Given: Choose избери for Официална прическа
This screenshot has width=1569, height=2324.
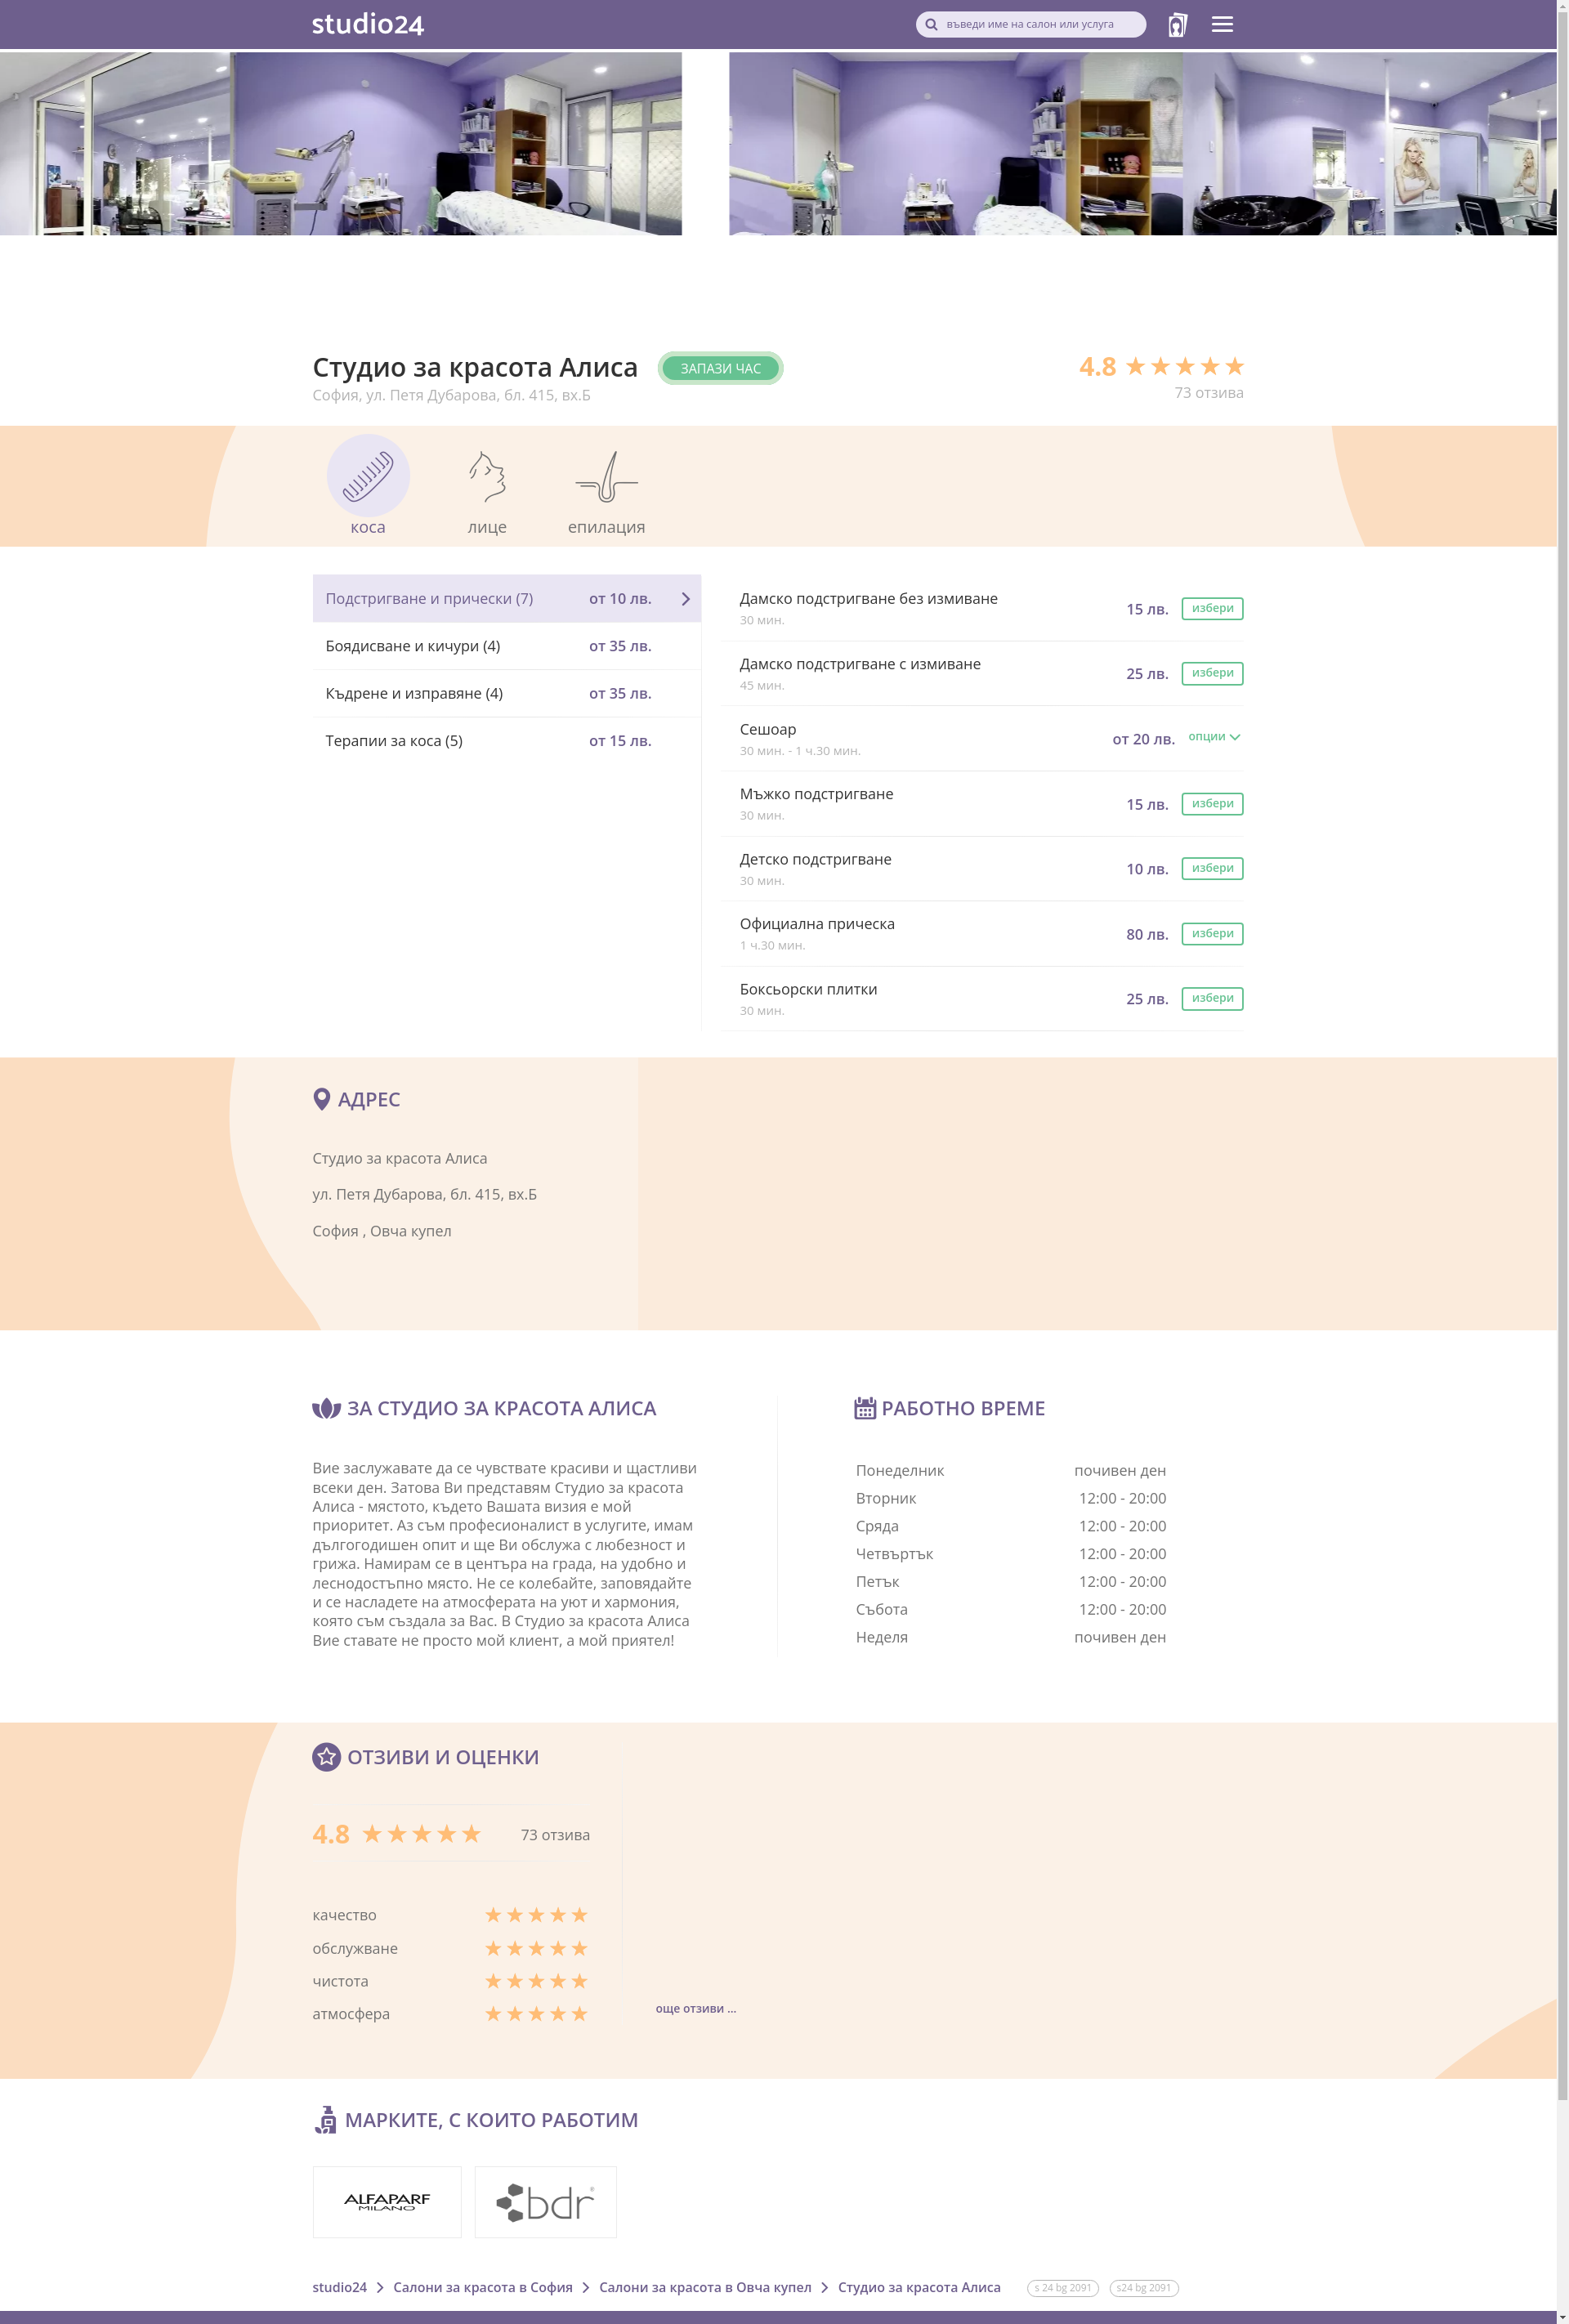Looking at the screenshot, I should [1212, 934].
